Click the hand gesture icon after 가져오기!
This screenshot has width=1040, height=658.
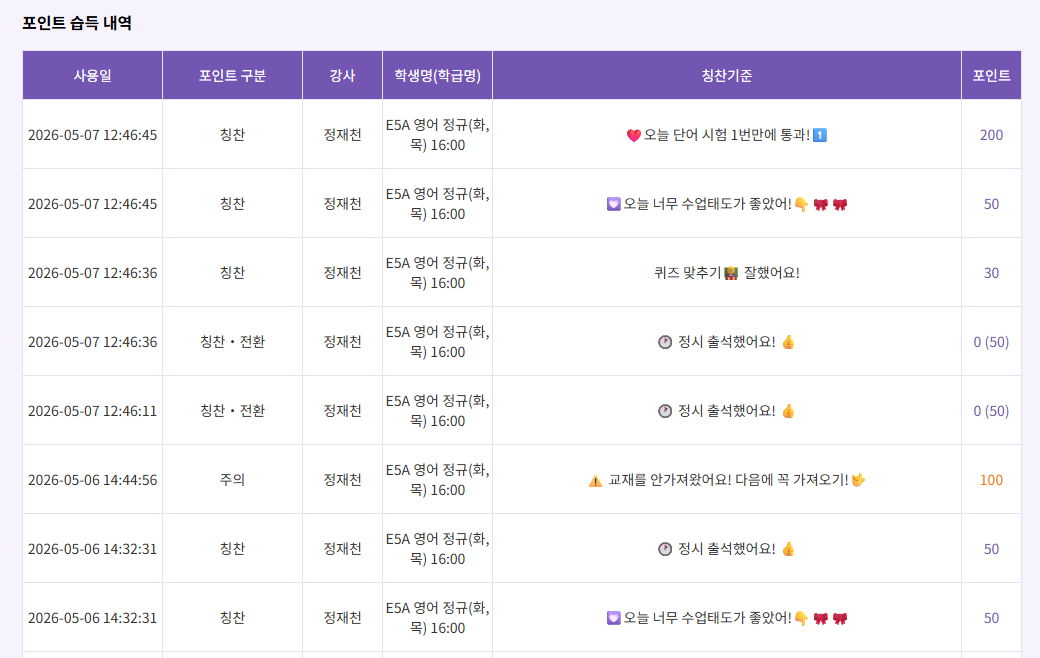point(858,480)
